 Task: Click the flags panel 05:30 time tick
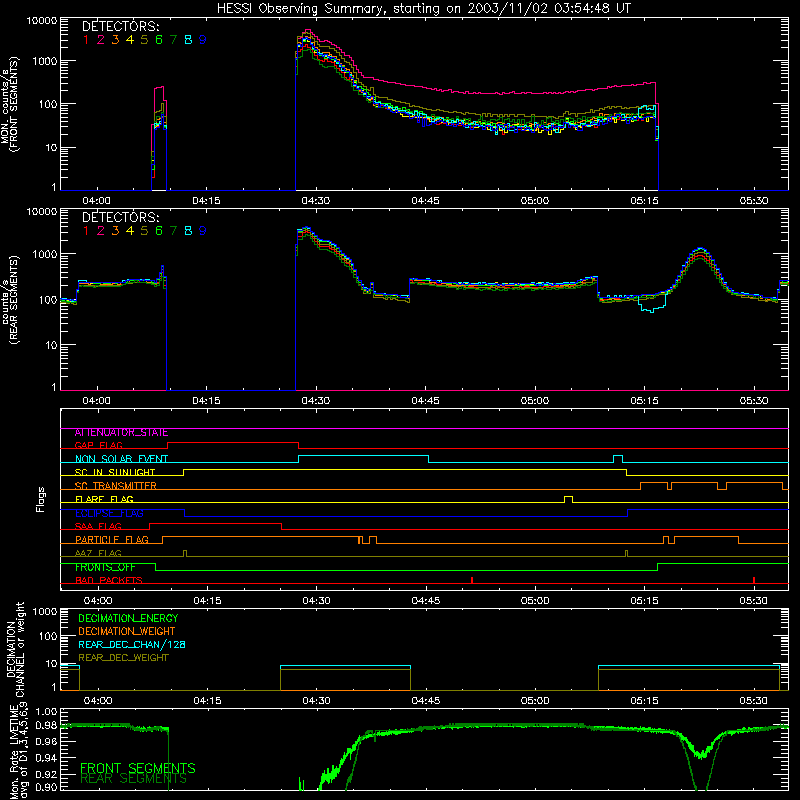click(x=754, y=601)
